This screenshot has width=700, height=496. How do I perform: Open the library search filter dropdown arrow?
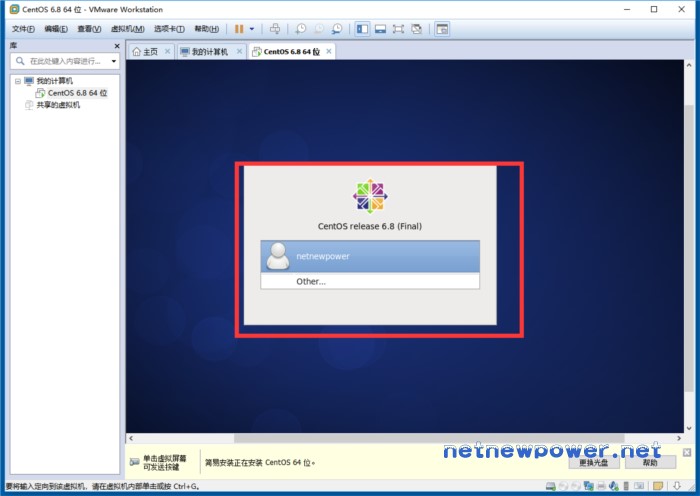[114, 61]
